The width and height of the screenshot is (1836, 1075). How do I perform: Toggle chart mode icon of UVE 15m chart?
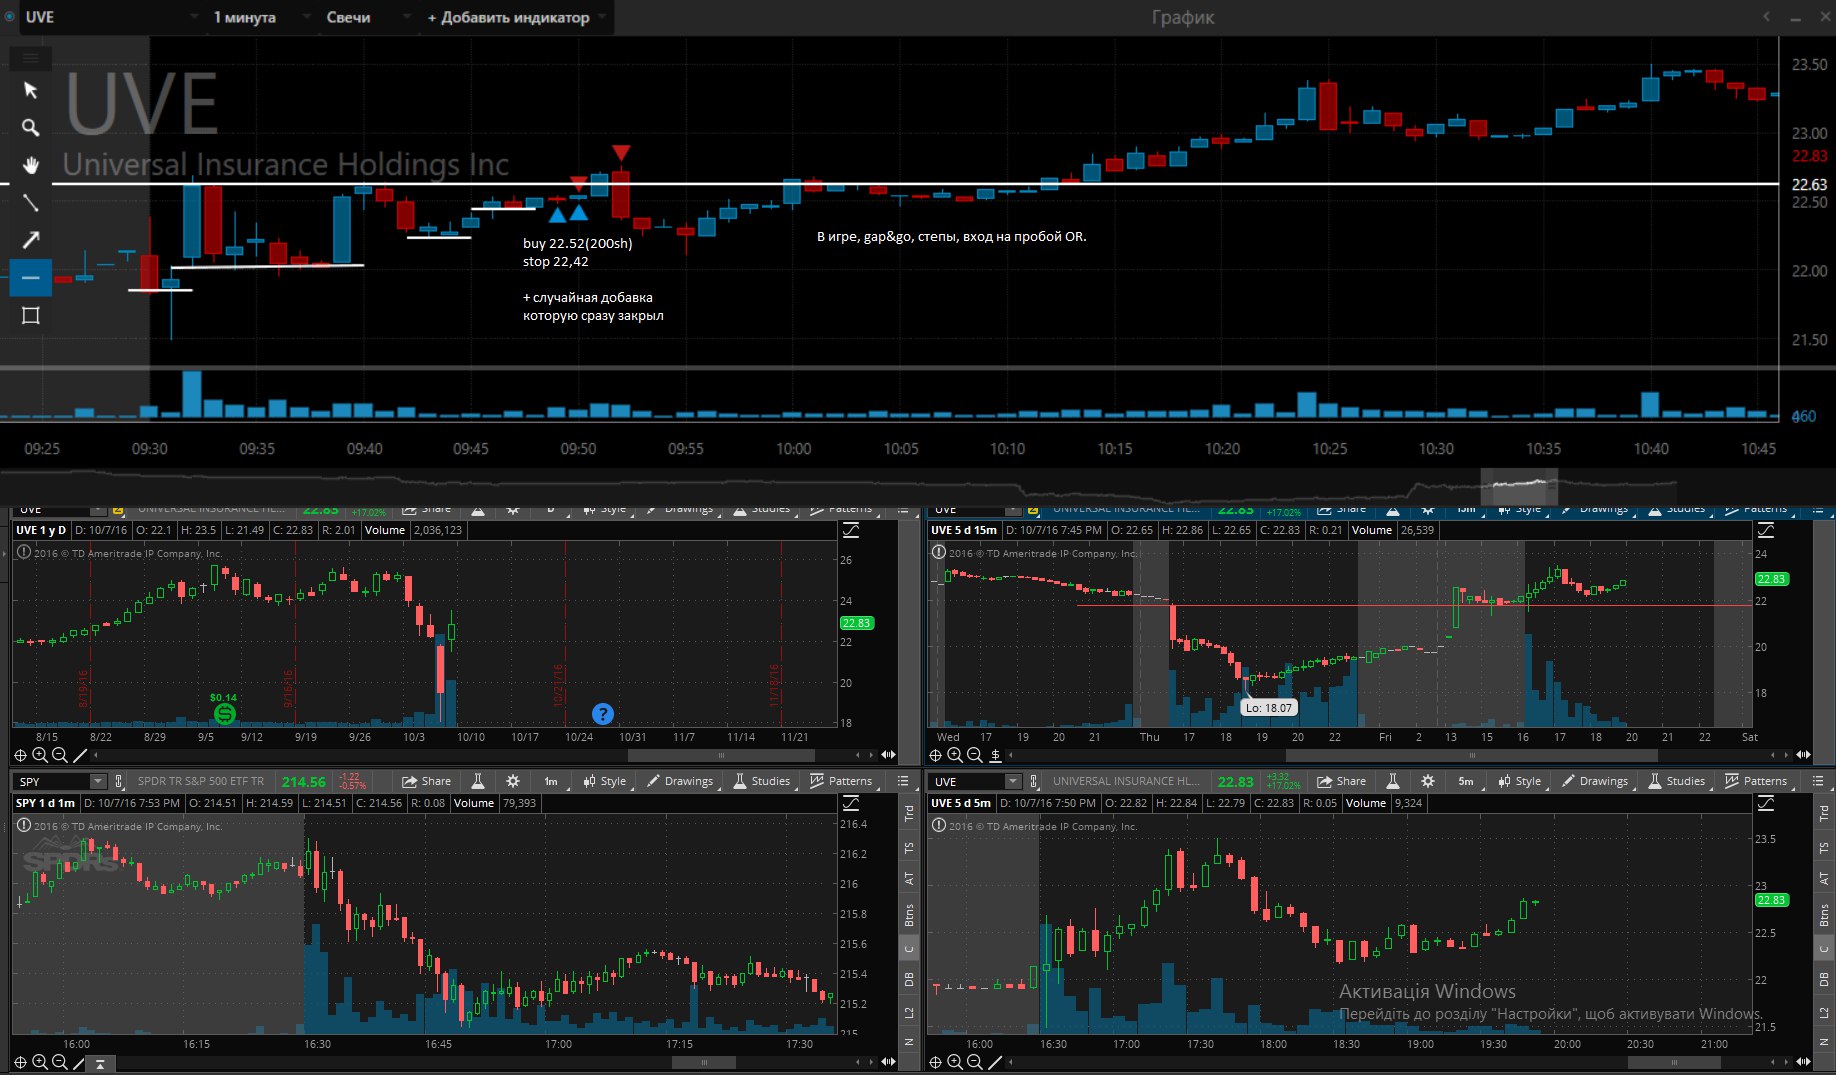pos(1766,530)
